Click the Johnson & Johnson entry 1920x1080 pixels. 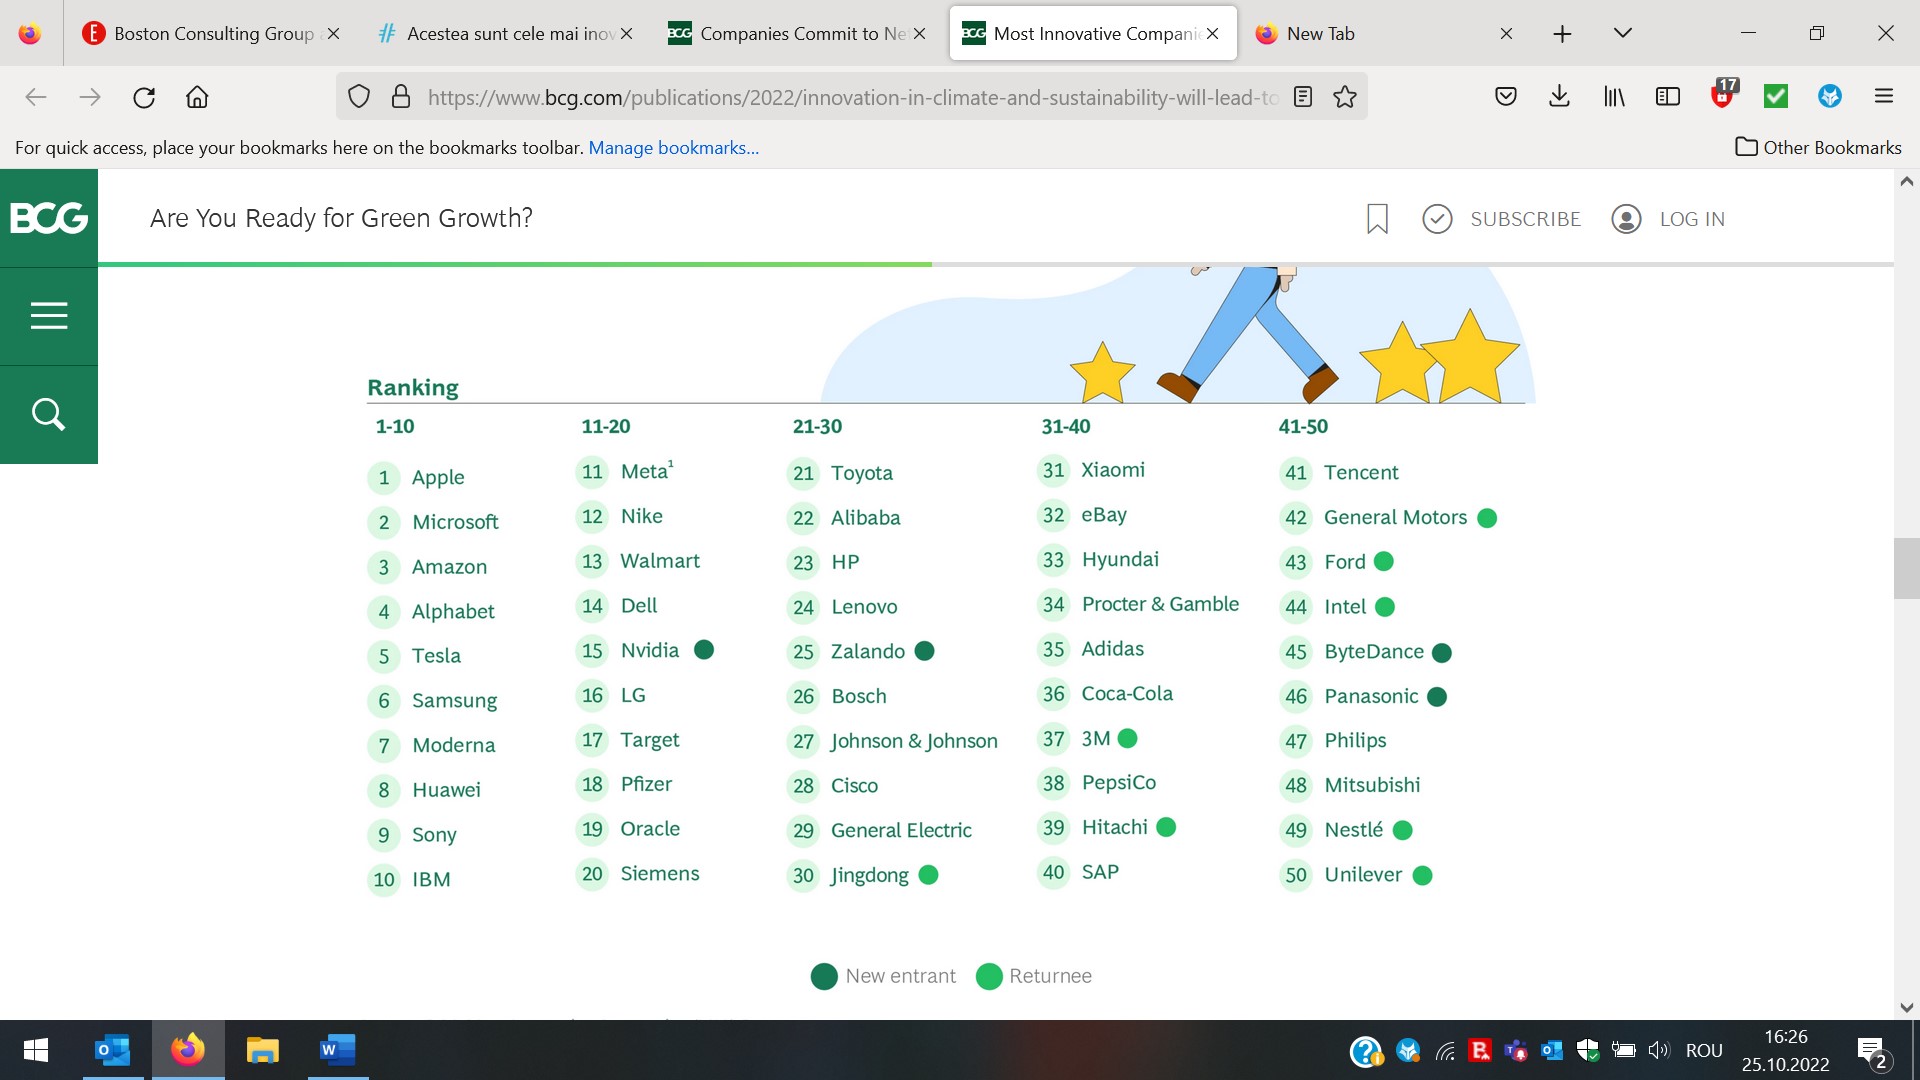(x=893, y=741)
